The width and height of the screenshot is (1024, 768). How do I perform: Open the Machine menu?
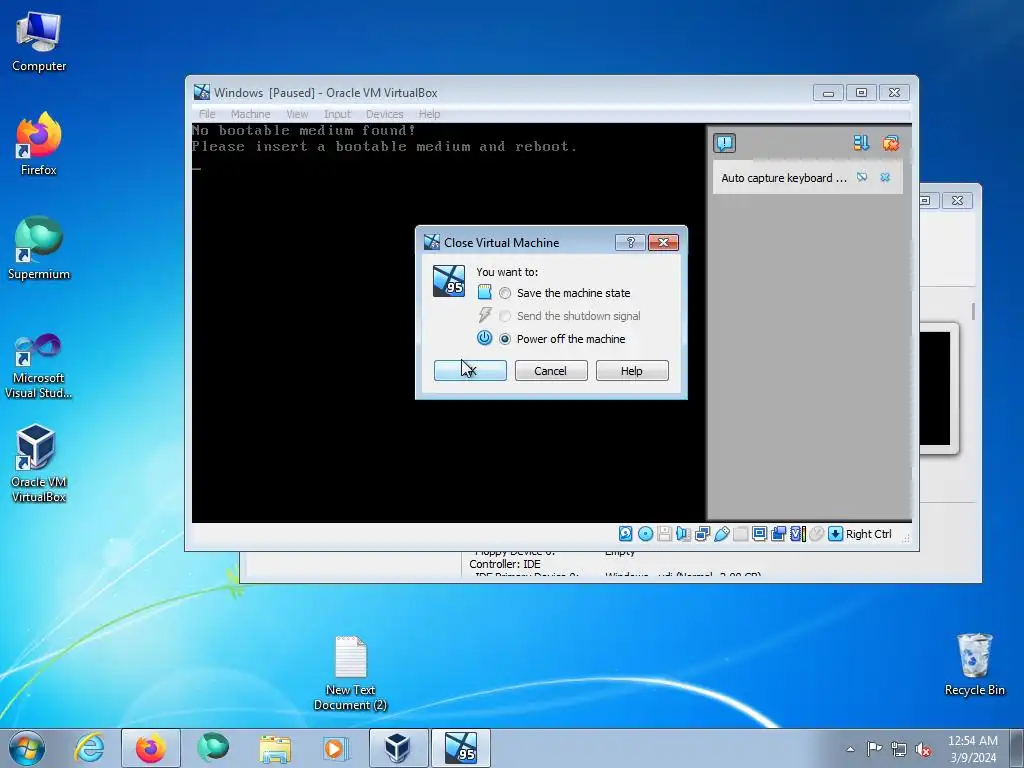pyautogui.click(x=250, y=114)
